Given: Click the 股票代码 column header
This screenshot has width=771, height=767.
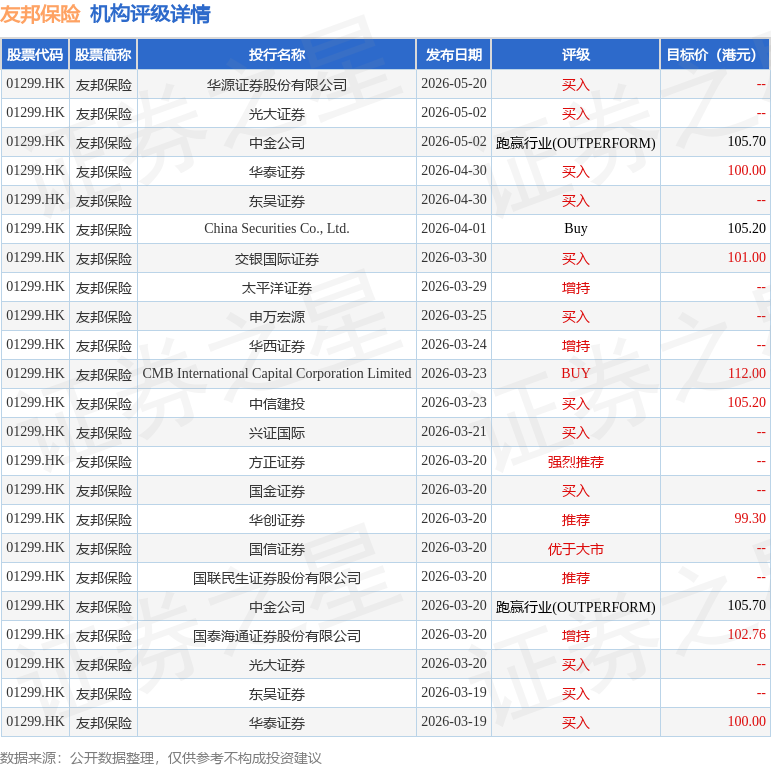Looking at the screenshot, I should [35, 55].
